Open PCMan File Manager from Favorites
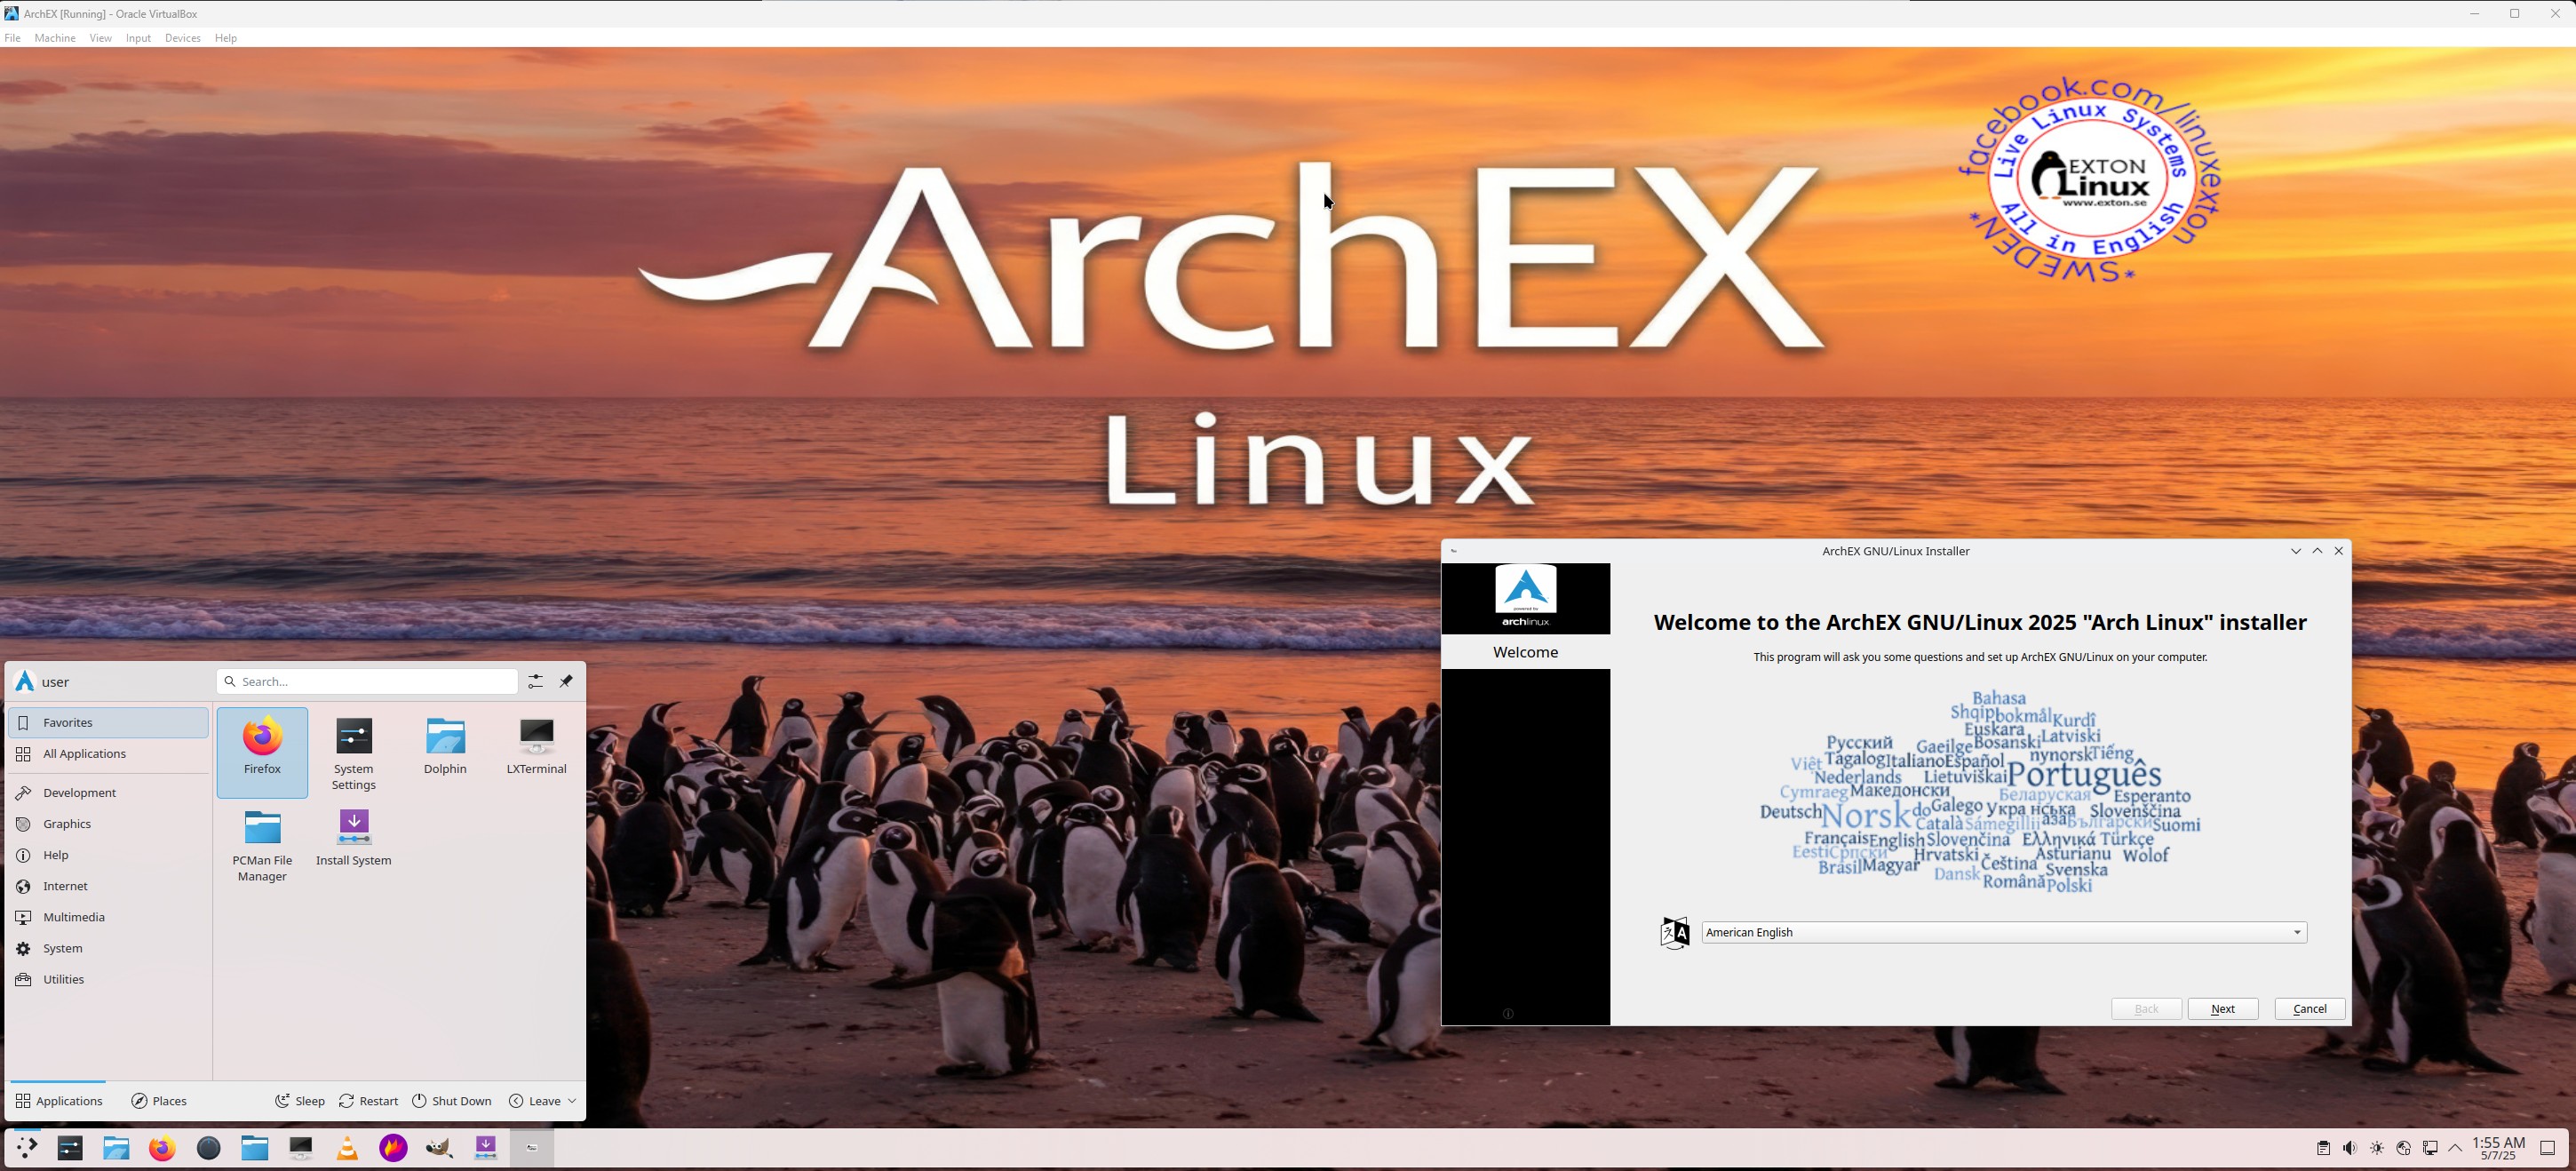 click(262, 846)
